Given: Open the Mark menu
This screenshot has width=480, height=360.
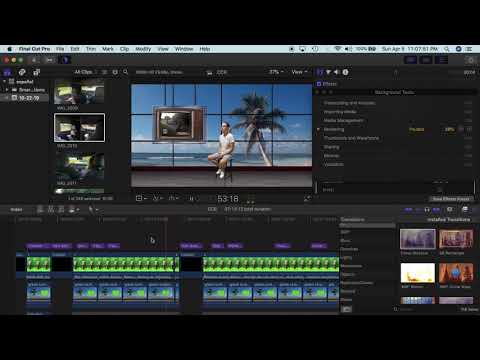Looking at the screenshot, I should tap(108, 49).
